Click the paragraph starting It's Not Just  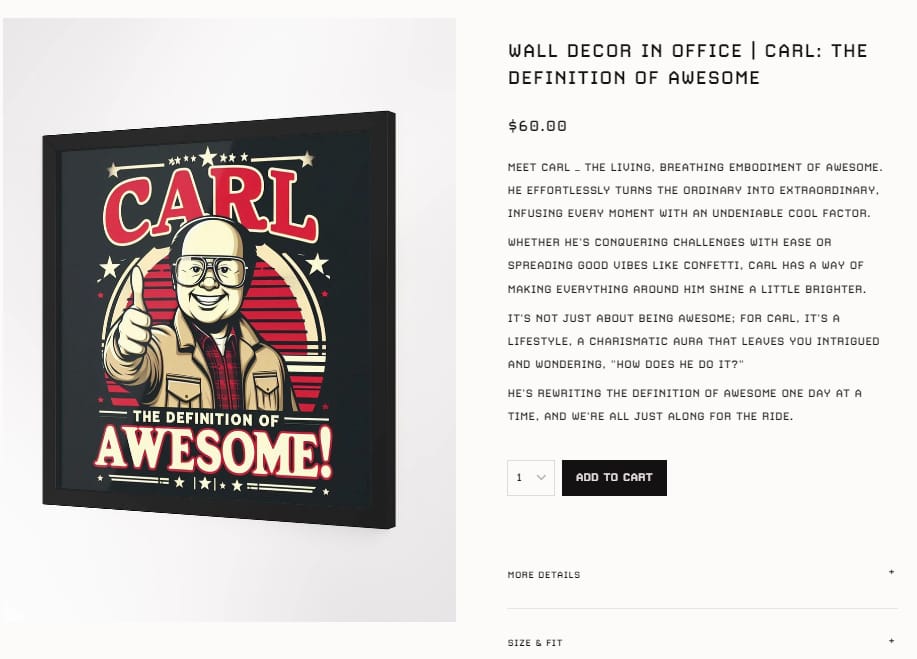694,341
